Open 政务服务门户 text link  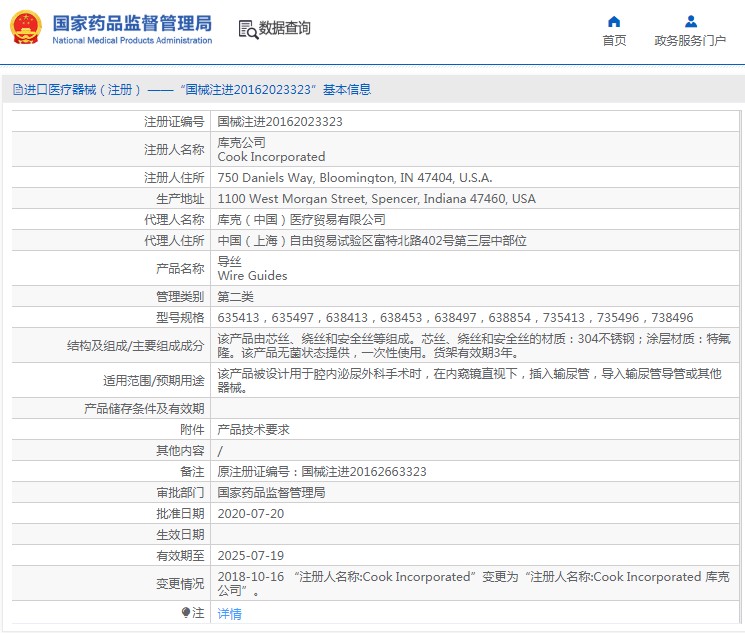point(690,41)
